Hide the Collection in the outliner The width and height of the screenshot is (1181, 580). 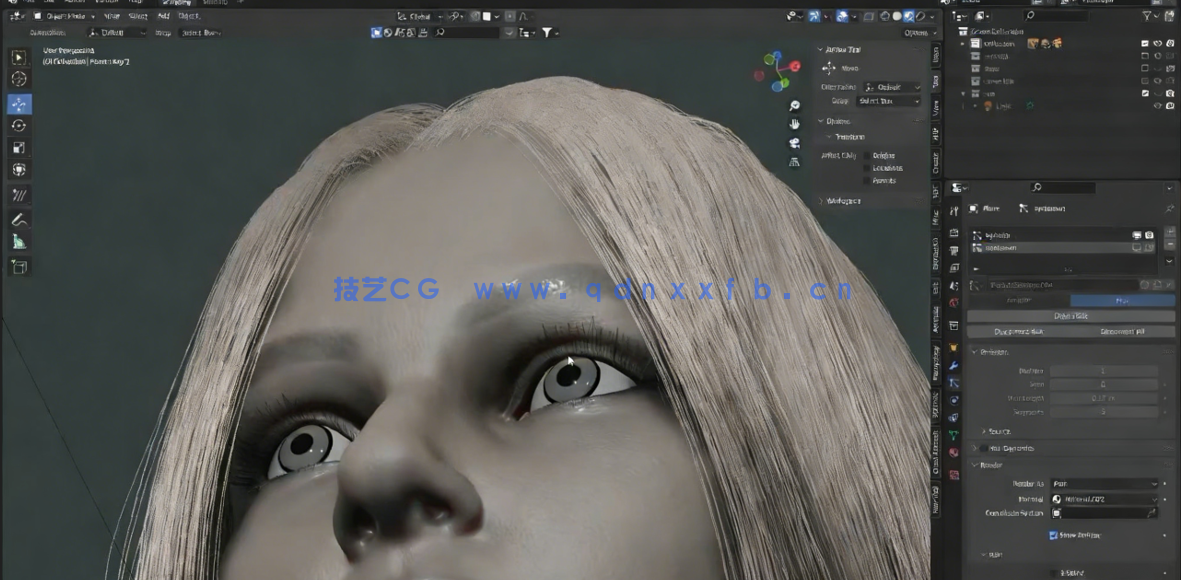click(x=1157, y=44)
